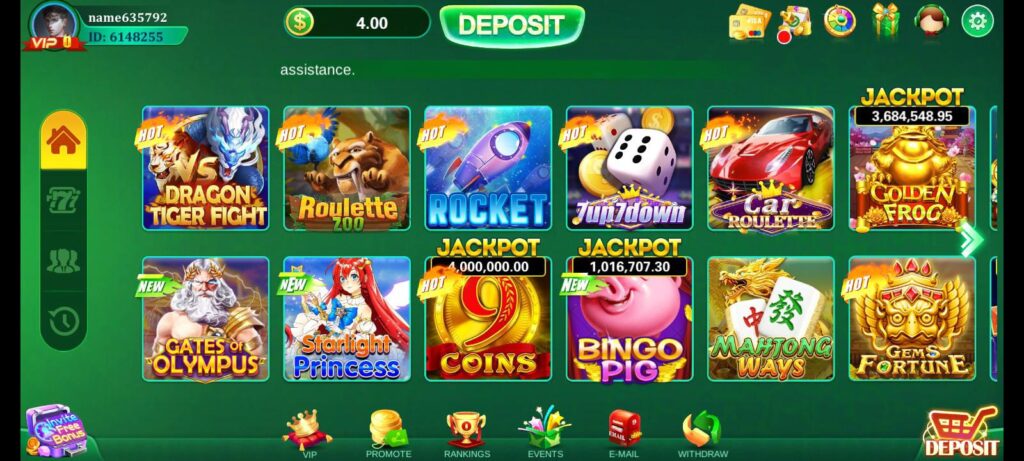
Task: Open the EVENTS icon
Action: (x=545, y=433)
